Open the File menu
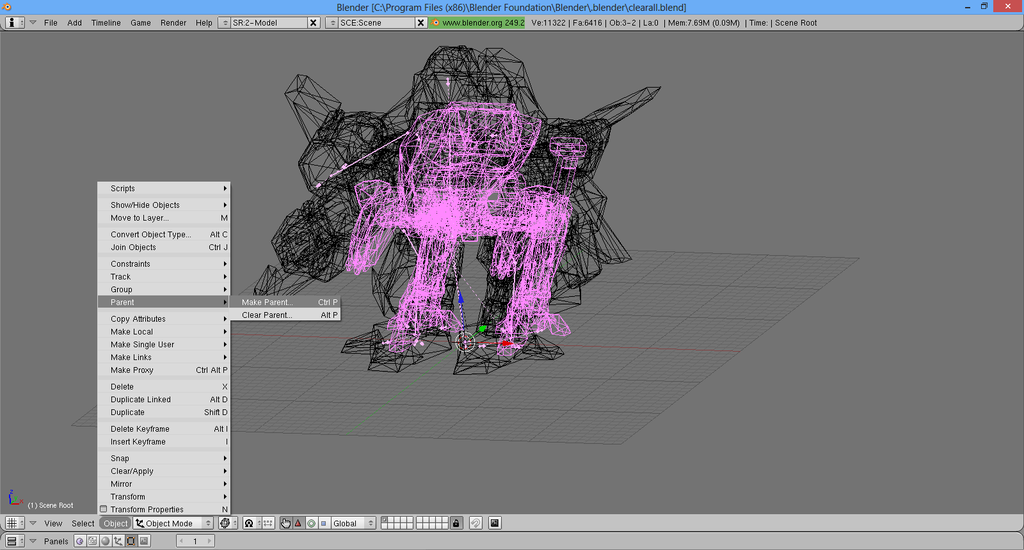Screen dimensions: 1024x550 (x=50, y=22)
